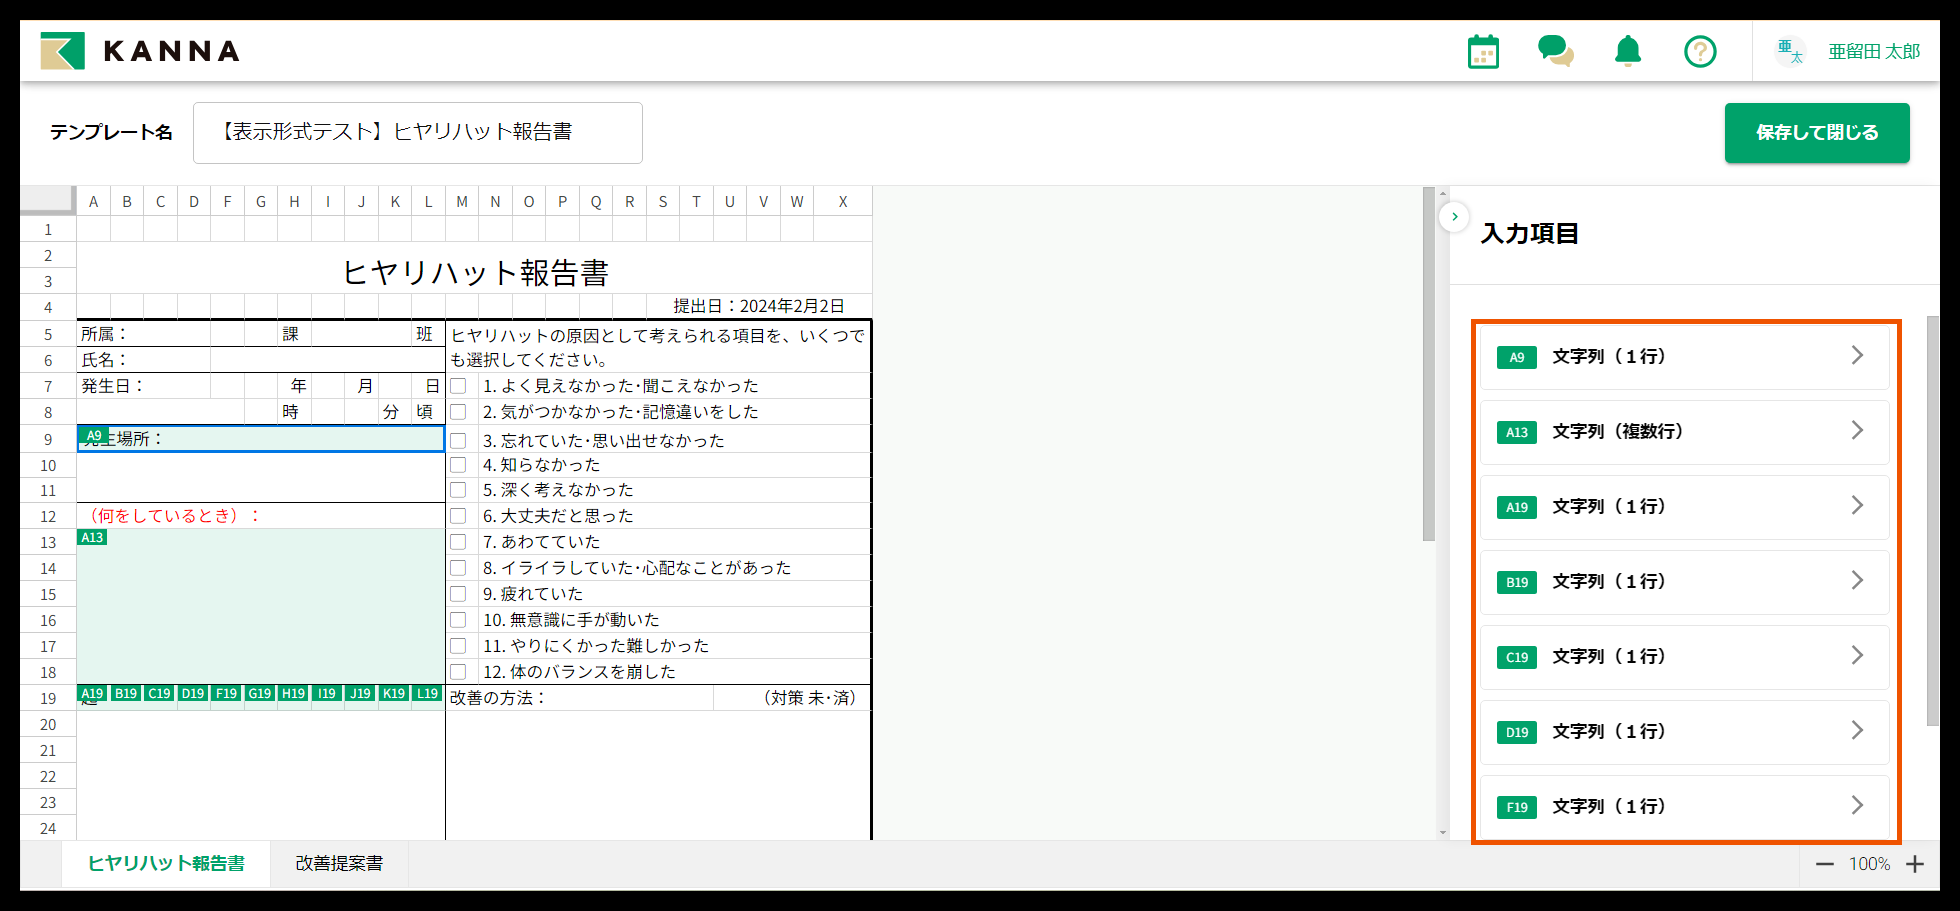Tick the '6. 大丈夫だと思った' checkbox
This screenshot has height=911, width=1960.
point(458,516)
